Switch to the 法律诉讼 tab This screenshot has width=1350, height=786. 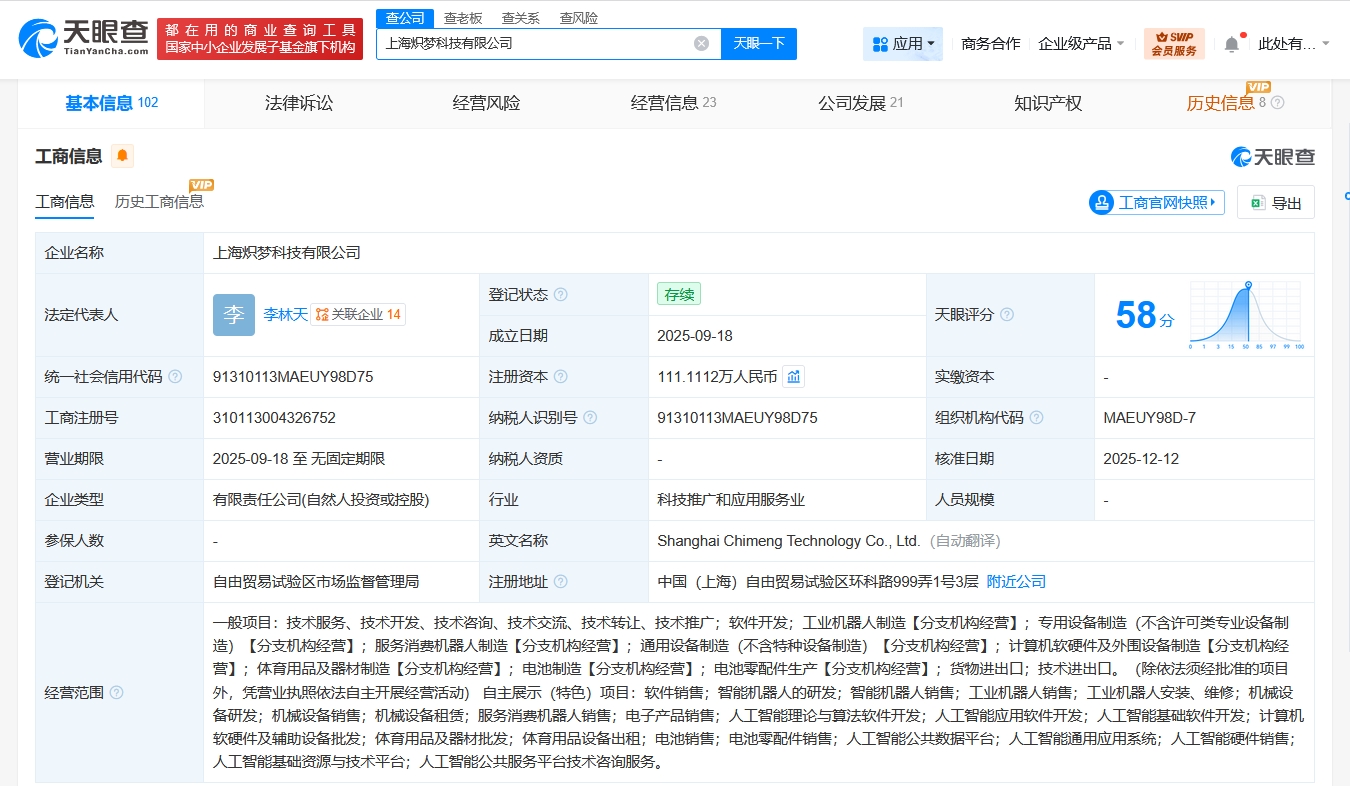(298, 103)
